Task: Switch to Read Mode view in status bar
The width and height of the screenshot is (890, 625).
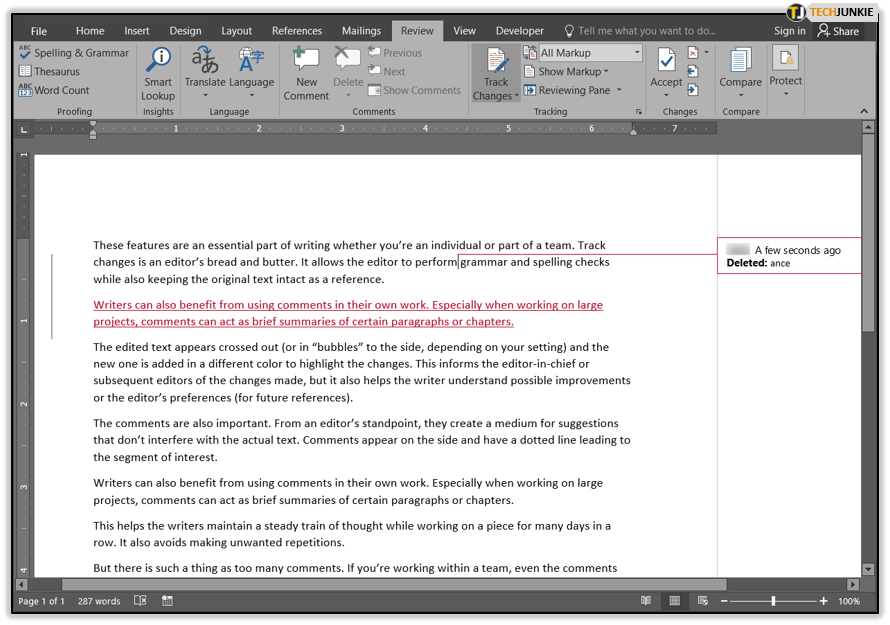Action: pyautogui.click(x=646, y=601)
